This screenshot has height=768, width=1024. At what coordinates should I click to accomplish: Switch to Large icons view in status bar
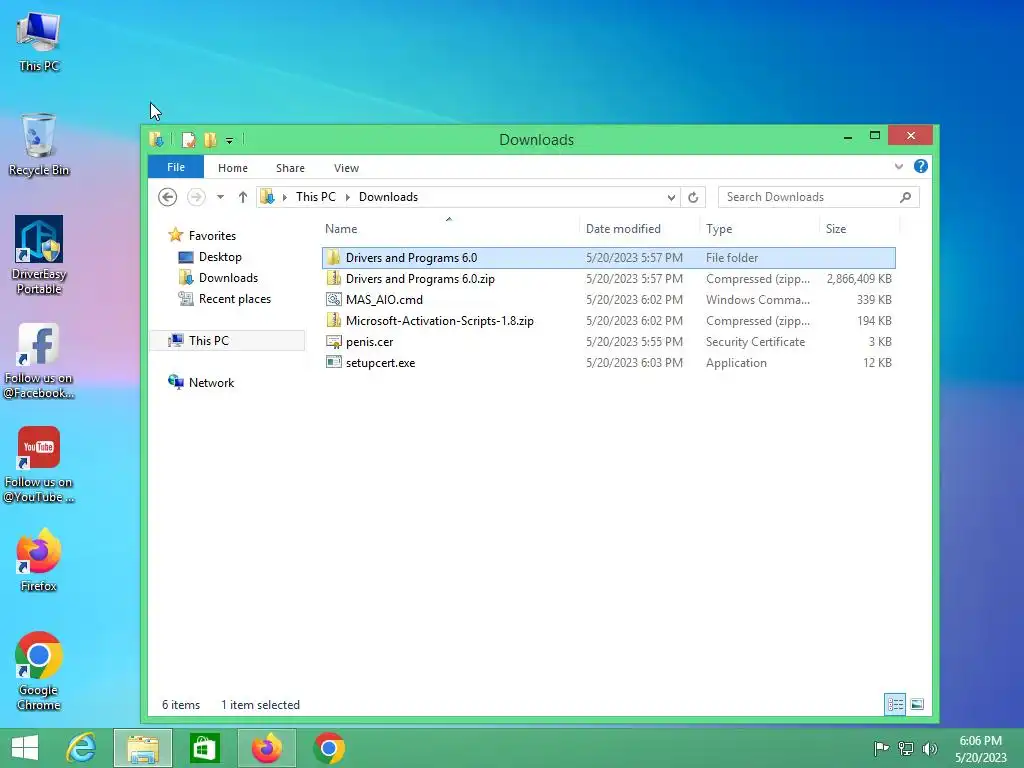[x=917, y=704]
